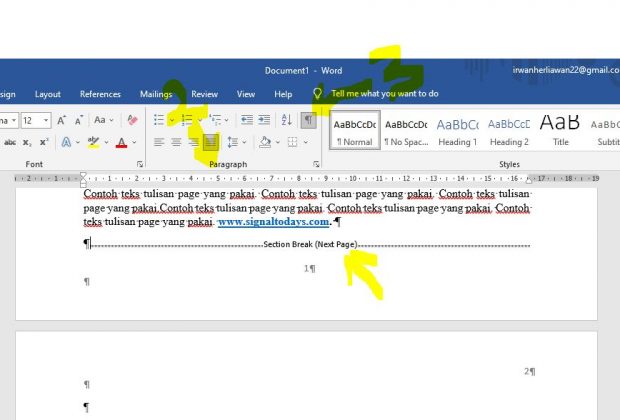The image size is (620, 420).
Task: Open the Bullets dropdown arrow
Action: tap(172, 120)
